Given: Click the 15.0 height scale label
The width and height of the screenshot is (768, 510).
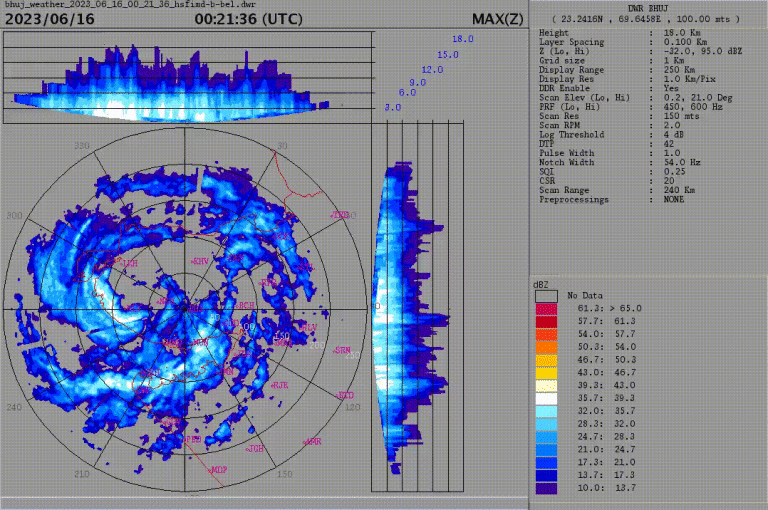Looking at the screenshot, I should click(x=448, y=55).
